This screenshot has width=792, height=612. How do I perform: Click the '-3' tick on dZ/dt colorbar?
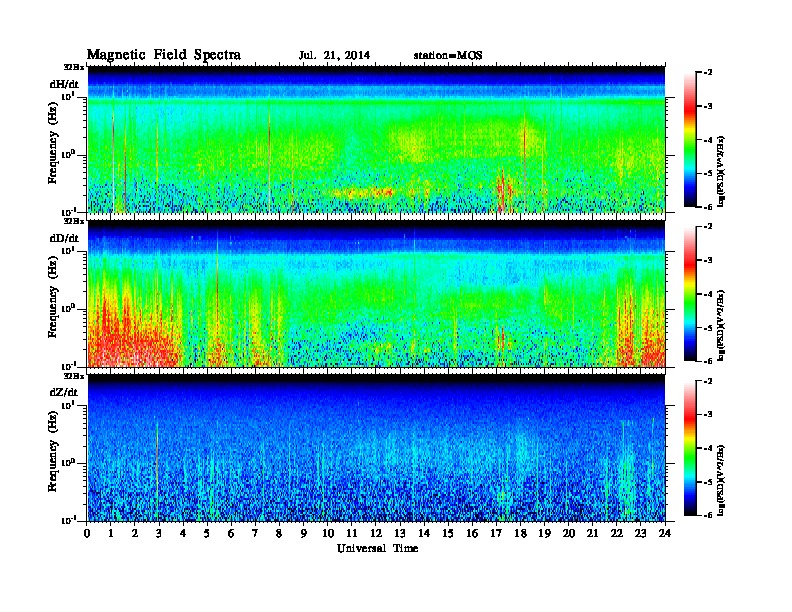[x=708, y=415]
